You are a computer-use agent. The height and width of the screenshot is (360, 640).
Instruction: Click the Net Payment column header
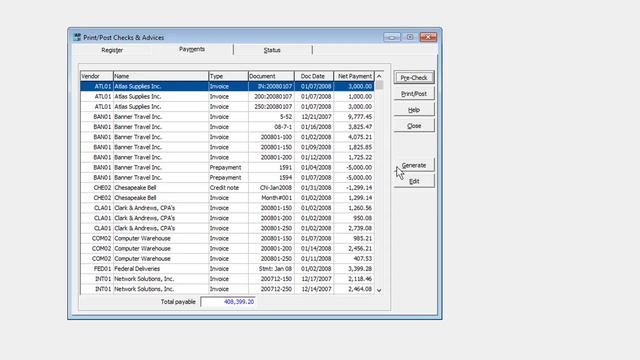354,76
